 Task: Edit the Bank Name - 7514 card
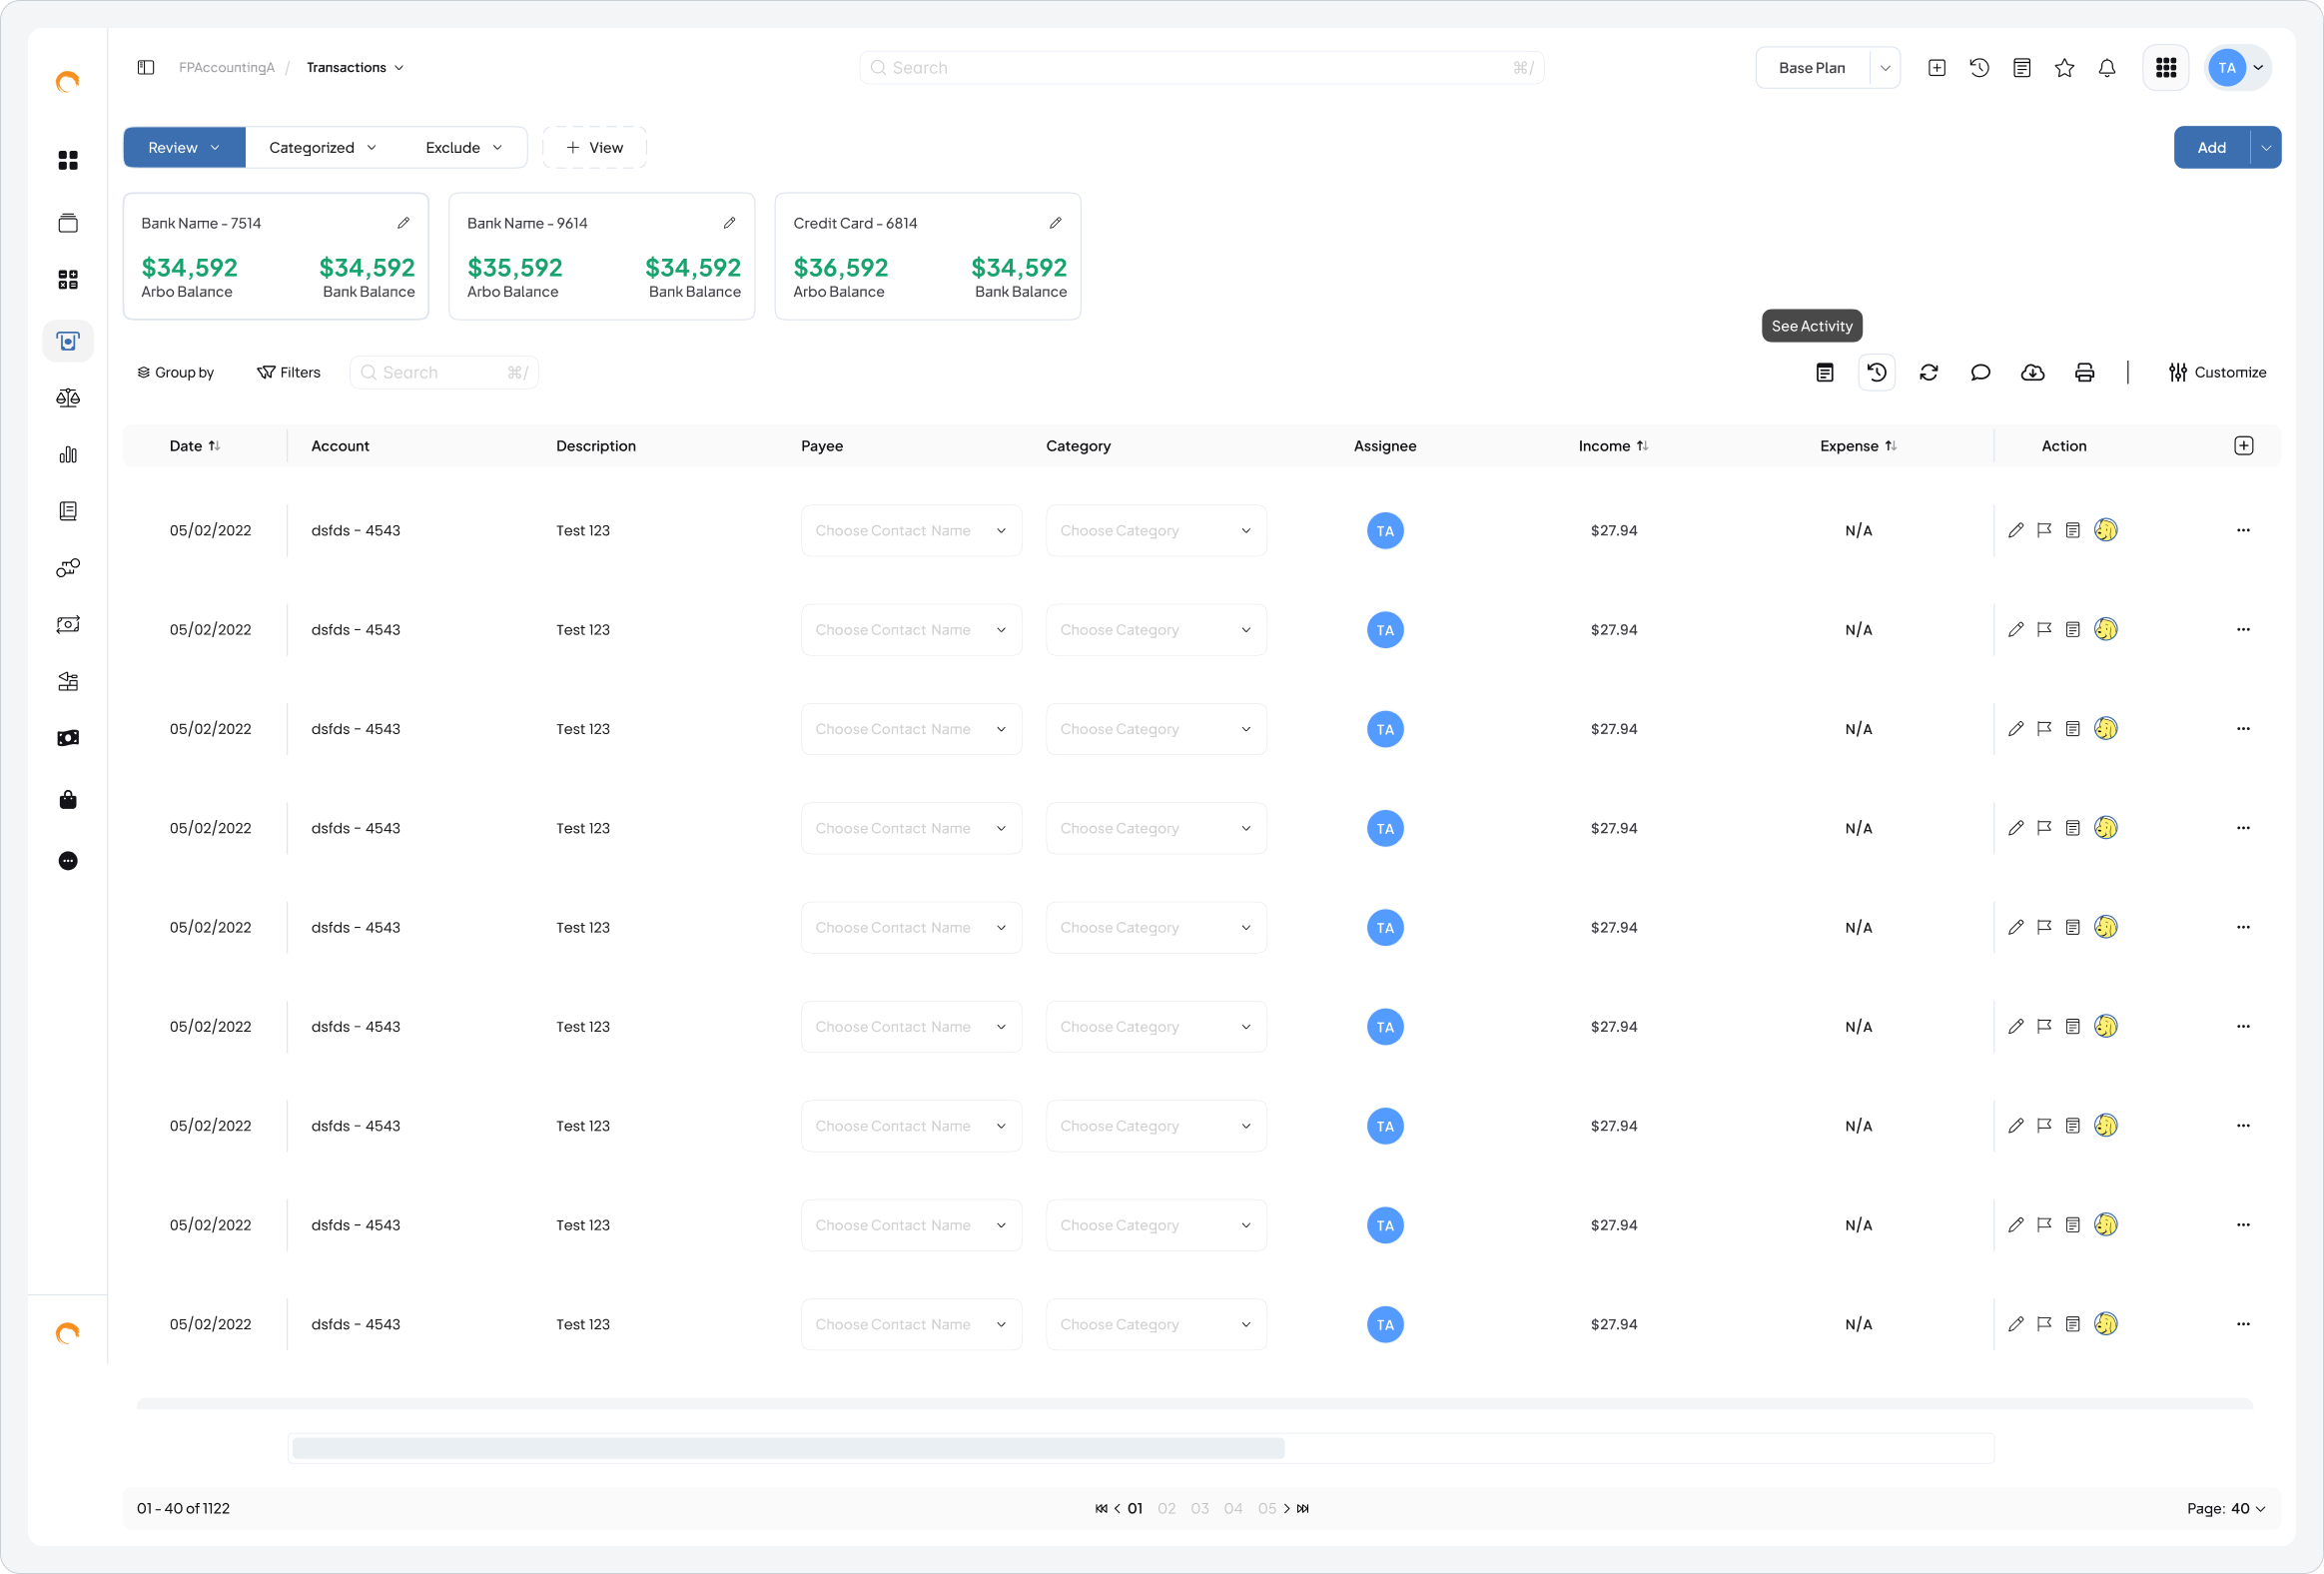point(404,223)
